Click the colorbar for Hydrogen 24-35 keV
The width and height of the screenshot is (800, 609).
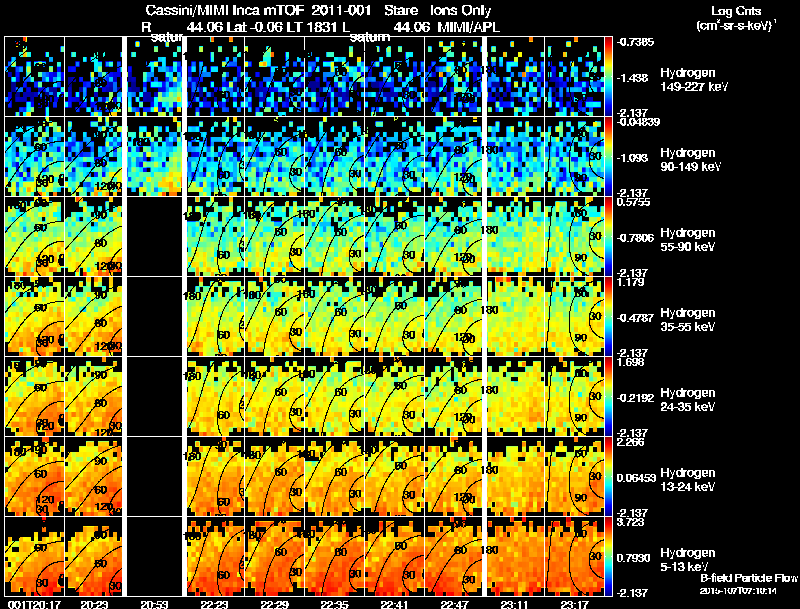click(x=608, y=397)
